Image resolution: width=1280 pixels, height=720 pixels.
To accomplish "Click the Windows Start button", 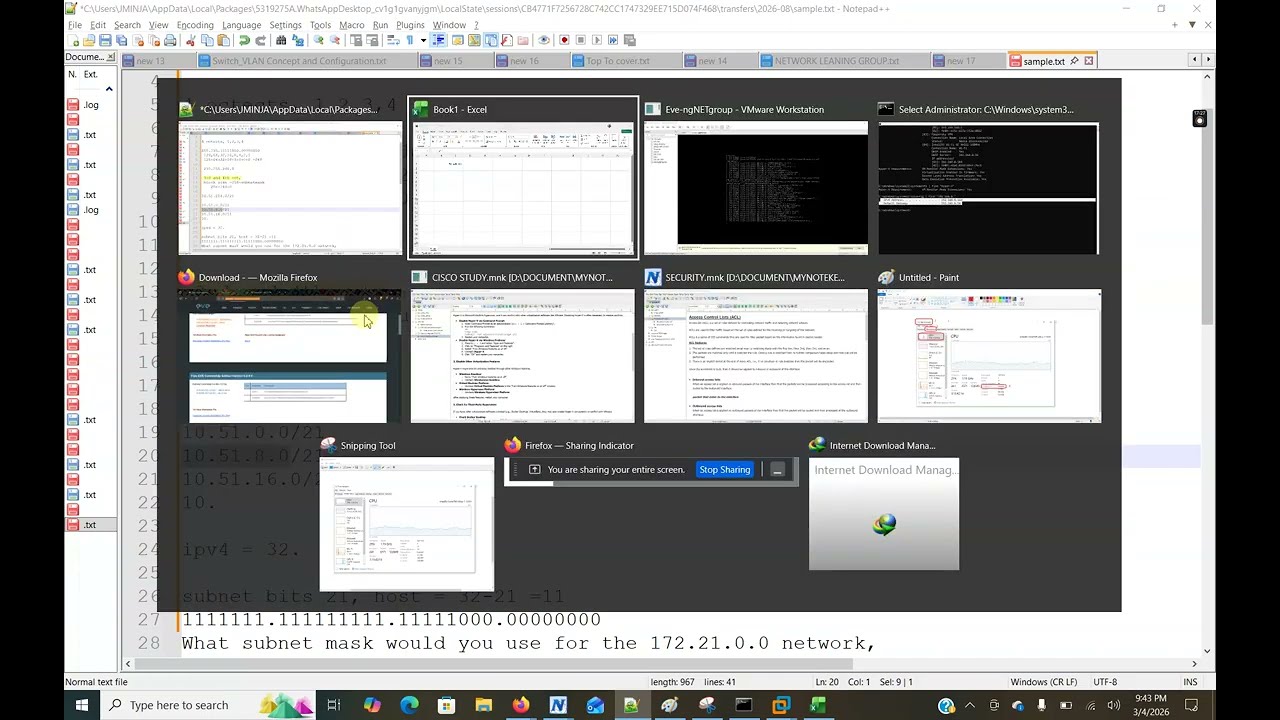I will tap(82, 705).
